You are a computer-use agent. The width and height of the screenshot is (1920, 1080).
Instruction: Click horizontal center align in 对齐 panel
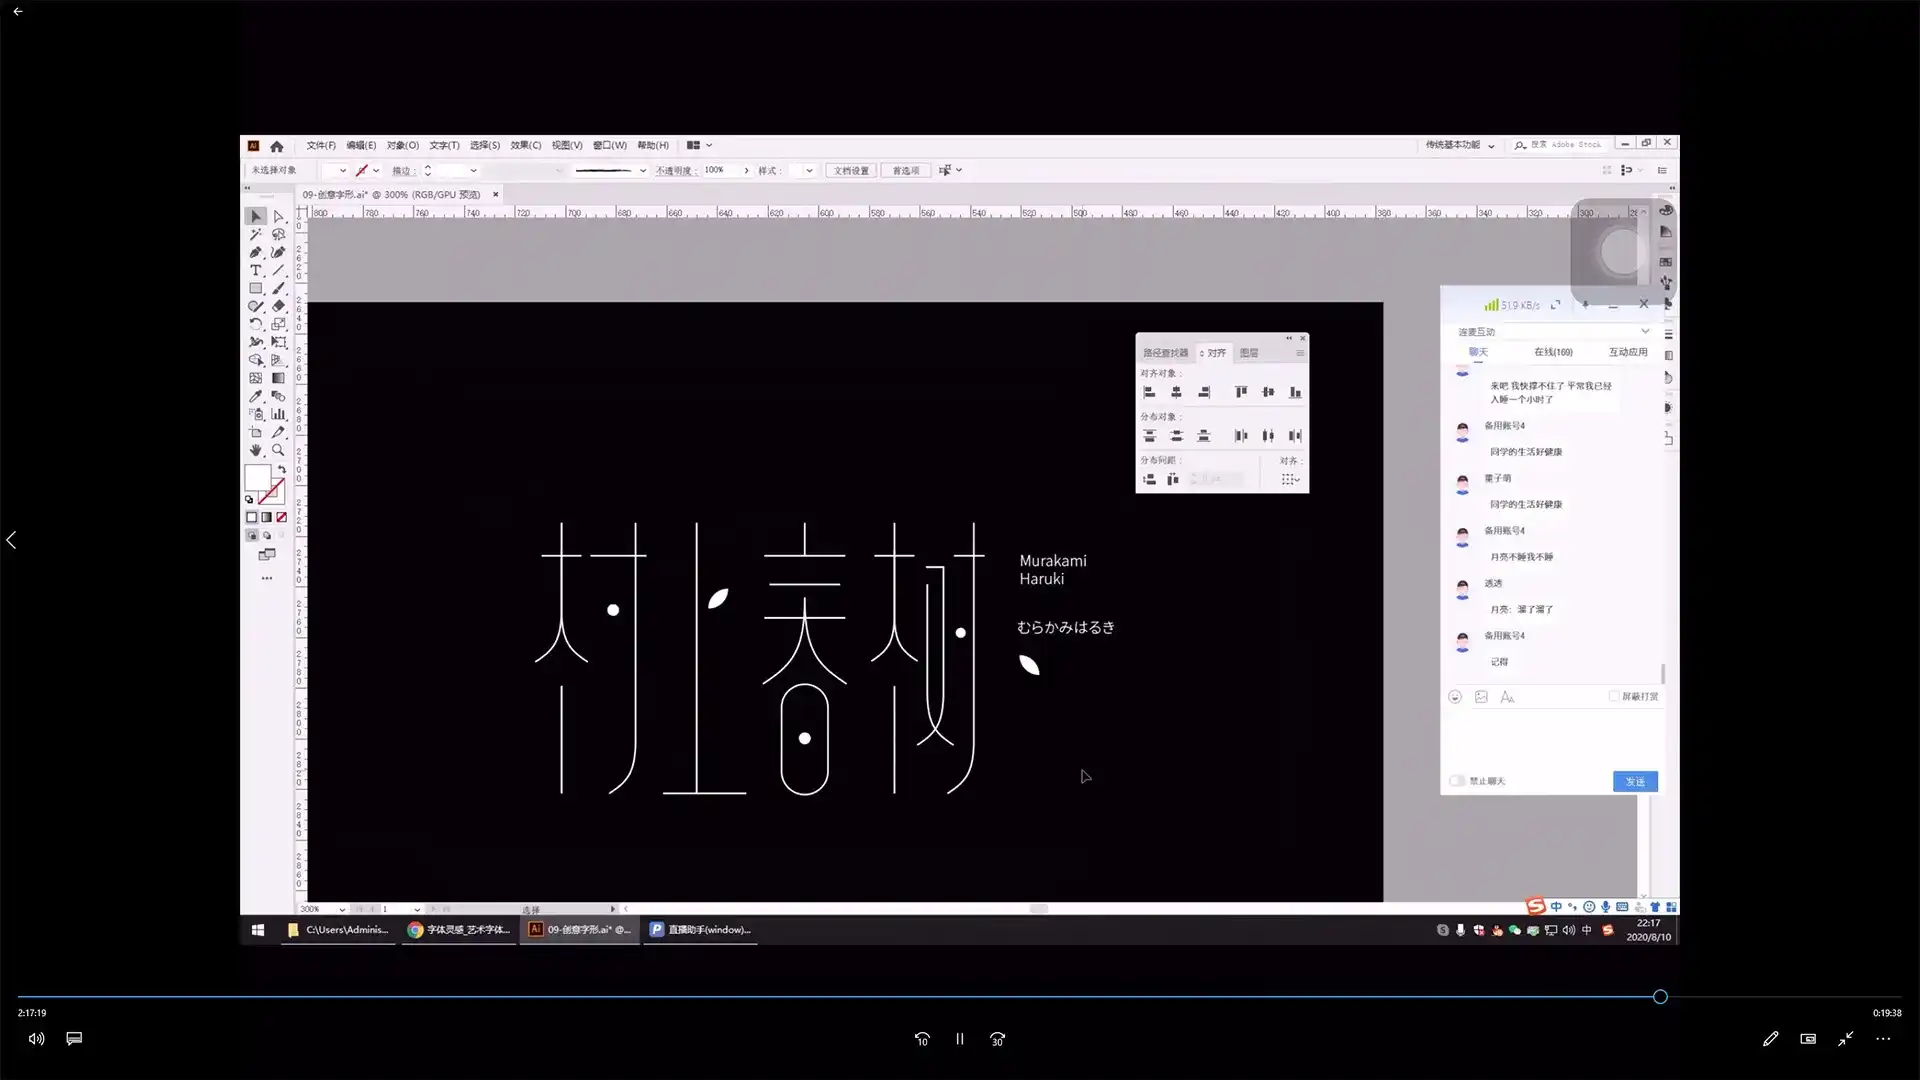[x=1177, y=392]
